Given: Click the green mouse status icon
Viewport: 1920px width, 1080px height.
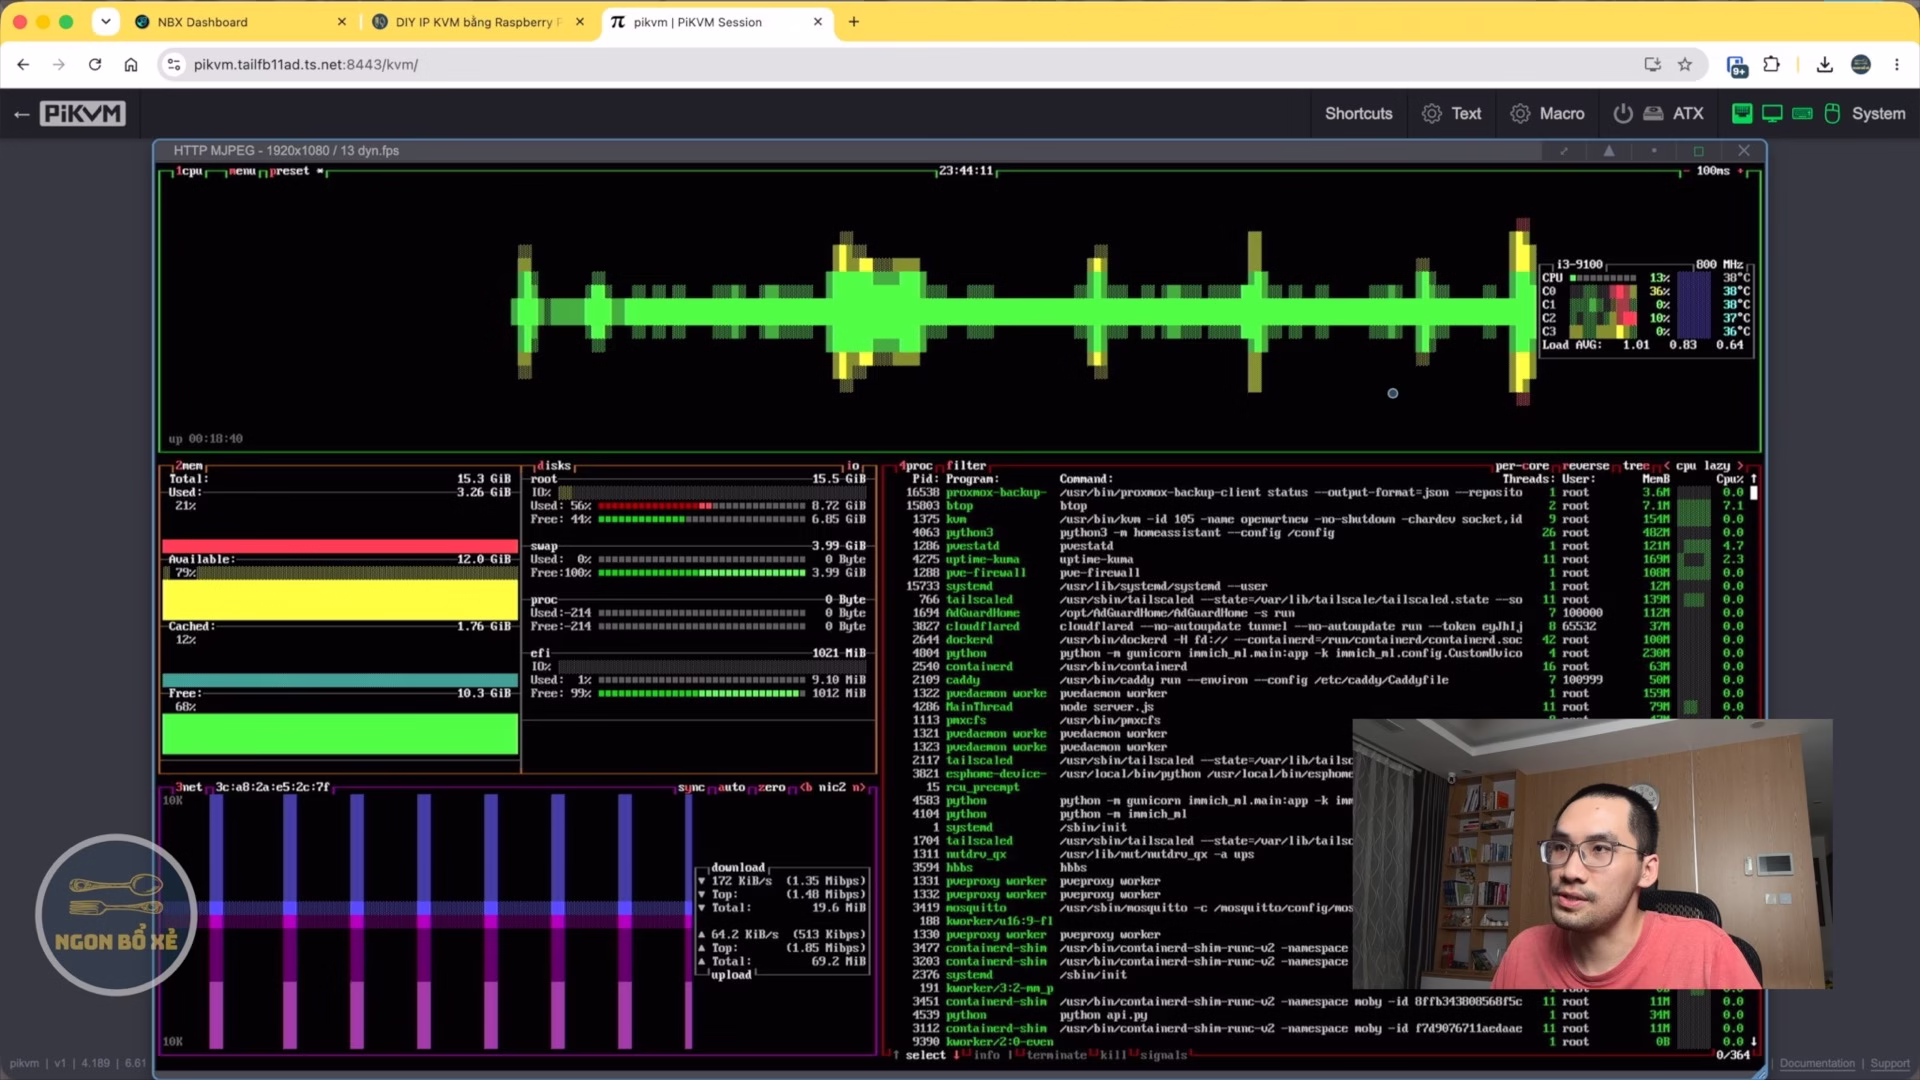Looking at the screenshot, I should tap(1832, 114).
